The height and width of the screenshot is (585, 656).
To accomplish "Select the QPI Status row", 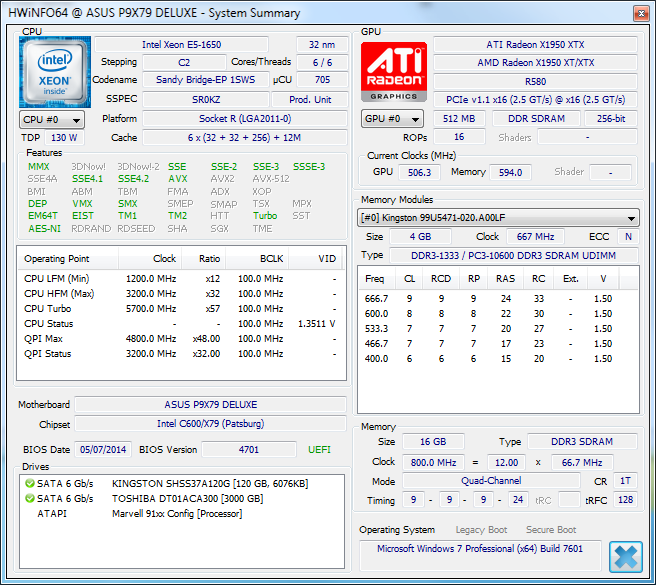I will point(181,354).
